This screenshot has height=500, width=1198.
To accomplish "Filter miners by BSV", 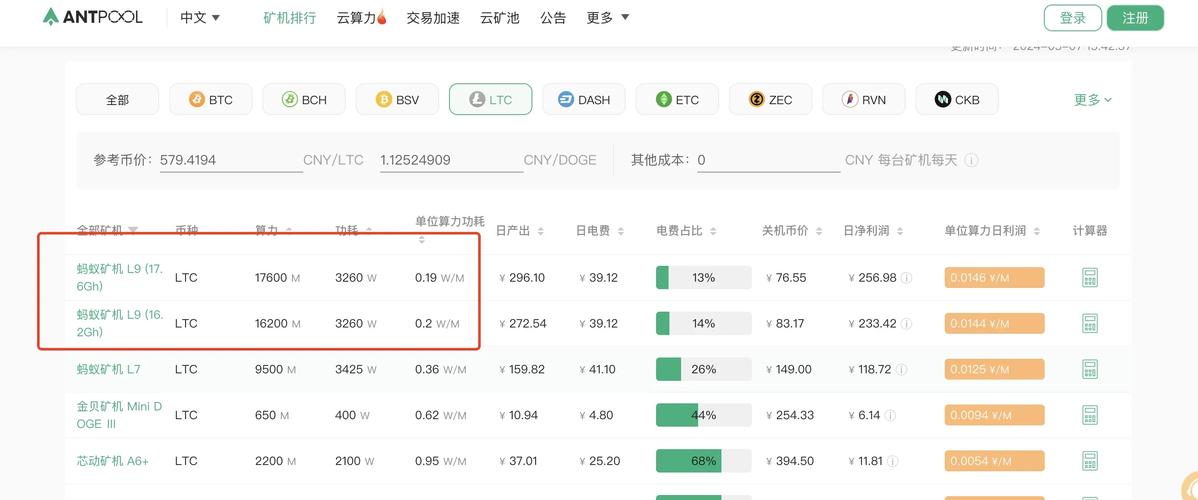I will pos(397,99).
